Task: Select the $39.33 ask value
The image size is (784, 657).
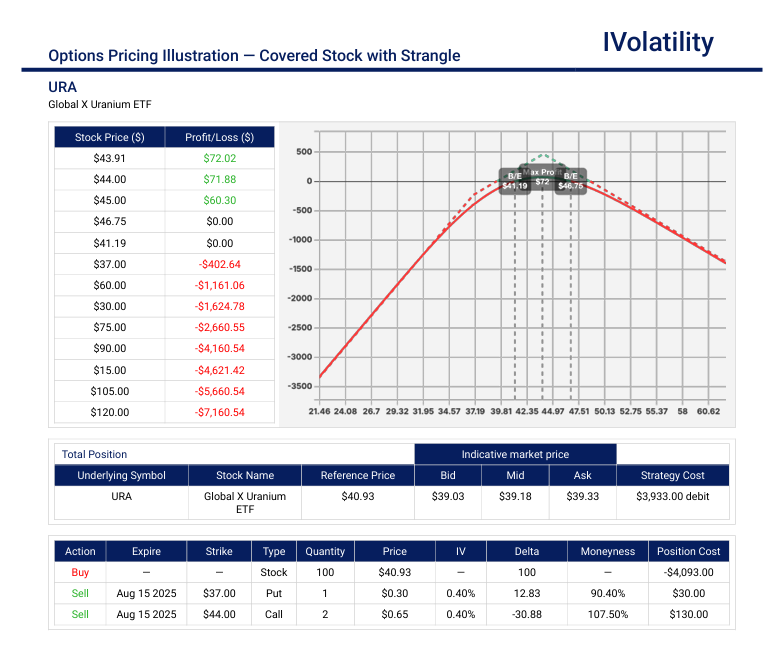Action: (x=582, y=496)
